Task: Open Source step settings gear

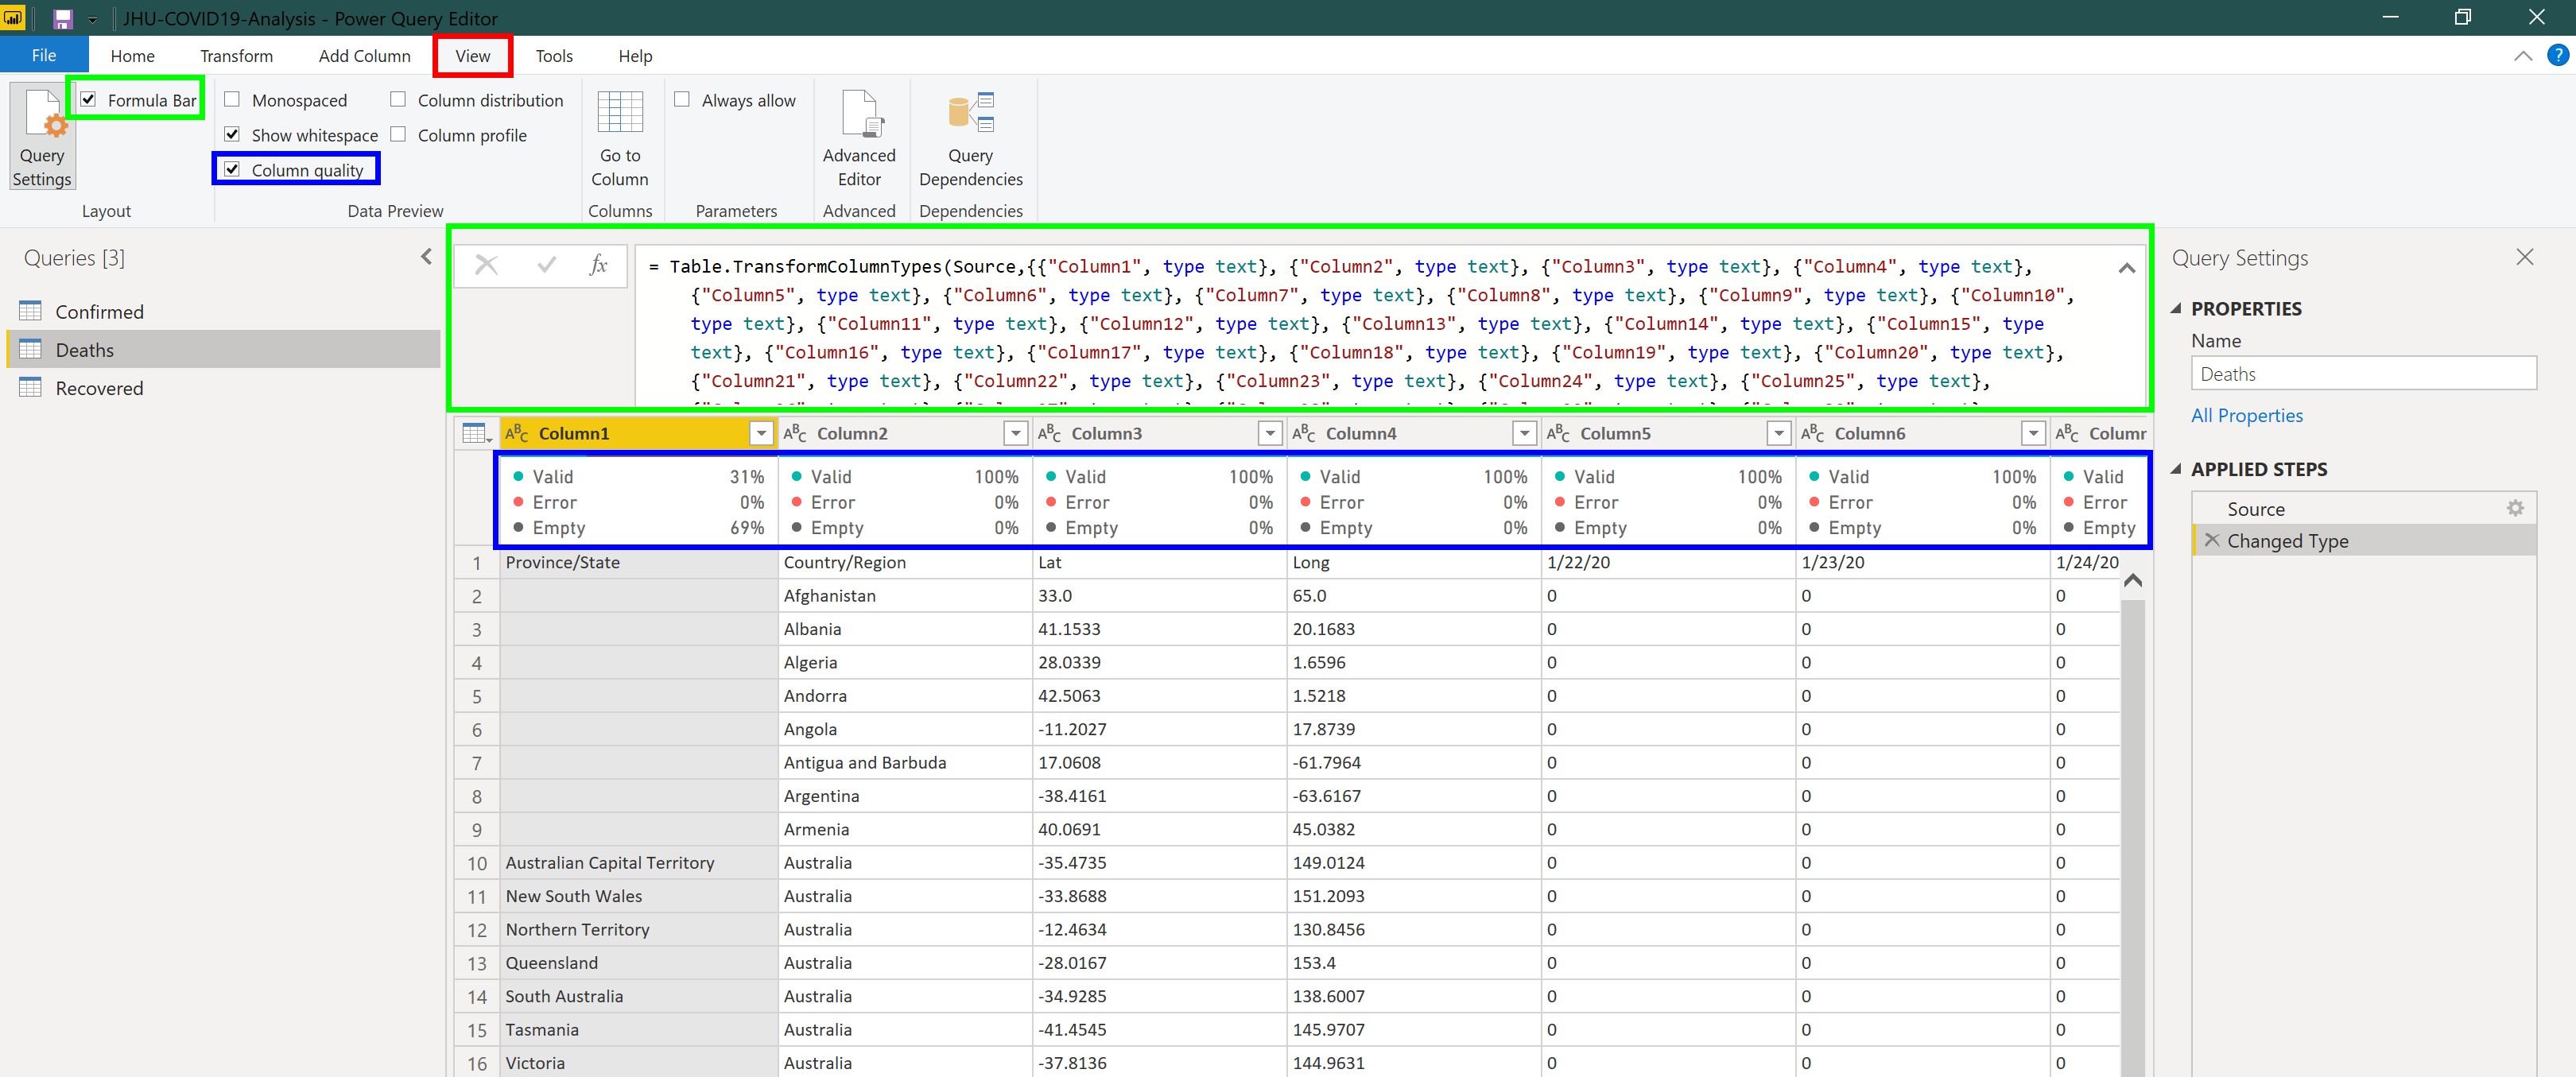Action: click(2514, 508)
